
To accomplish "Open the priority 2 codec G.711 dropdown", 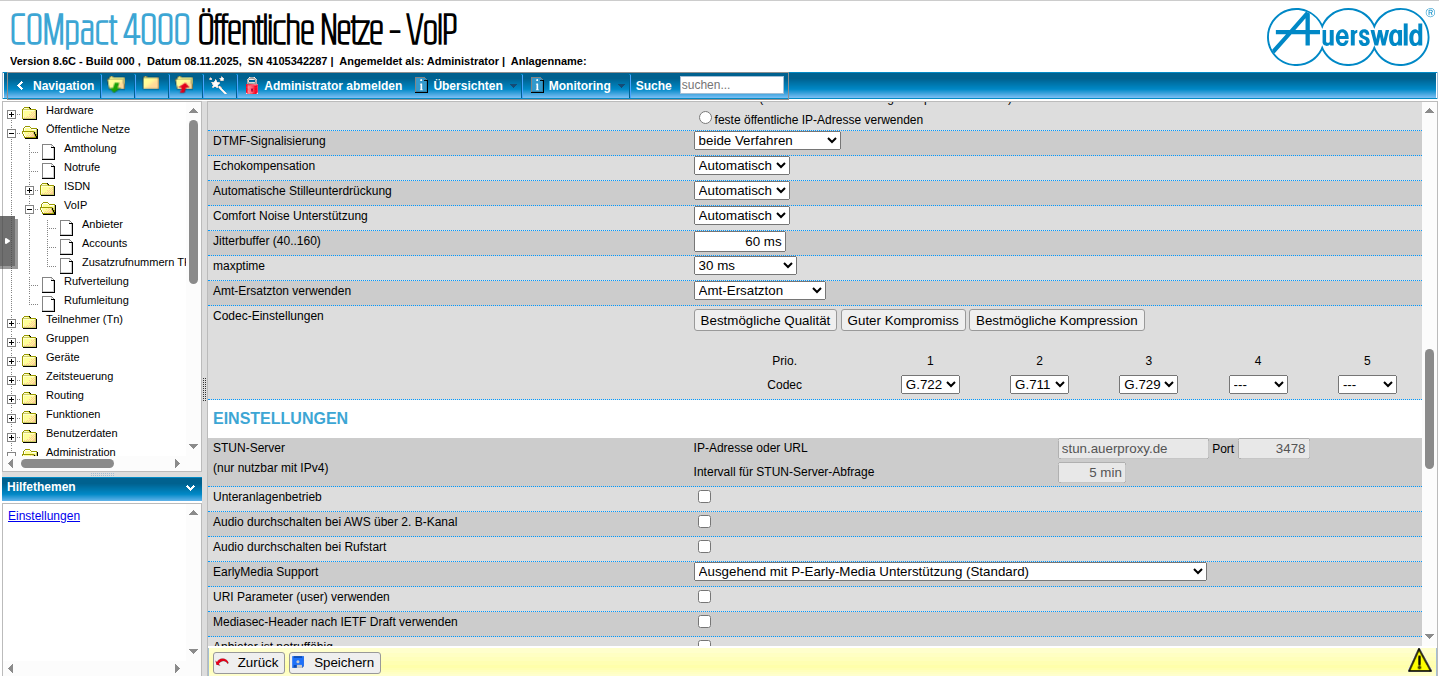I will [1039, 384].
